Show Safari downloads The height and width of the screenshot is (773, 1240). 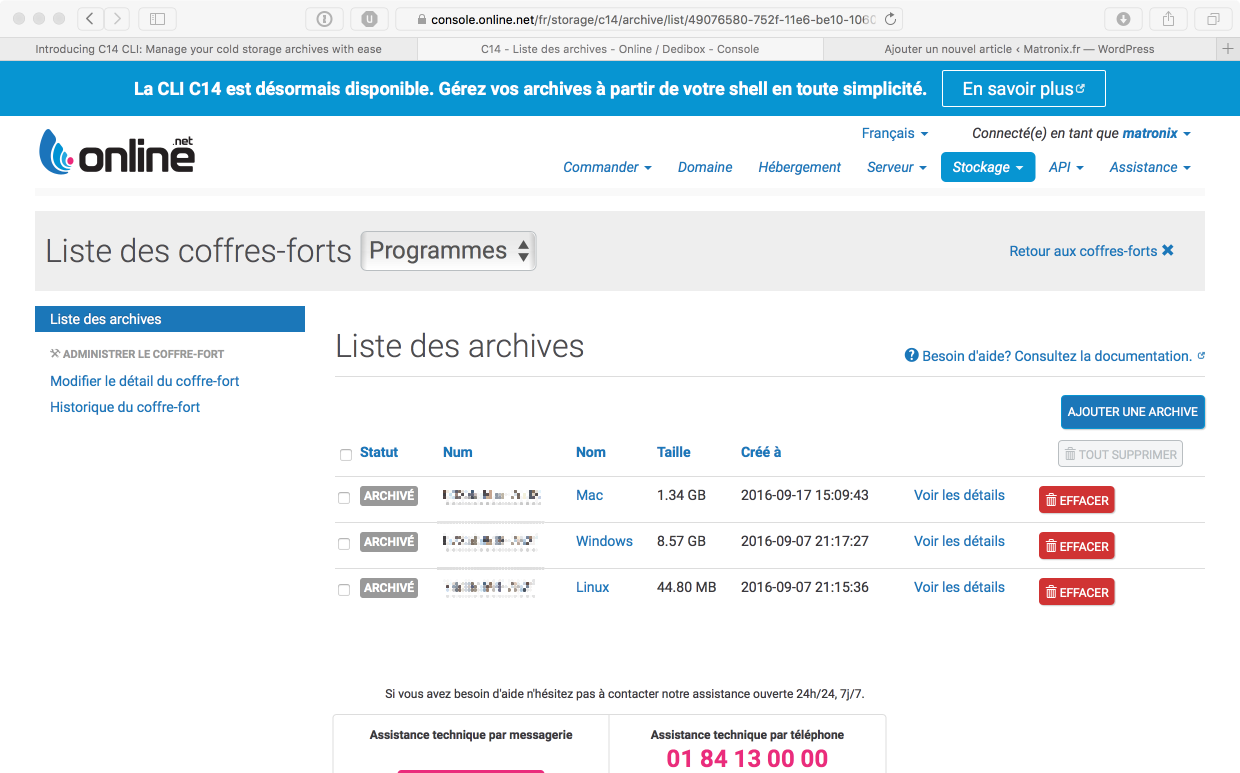(x=1123, y=18)
